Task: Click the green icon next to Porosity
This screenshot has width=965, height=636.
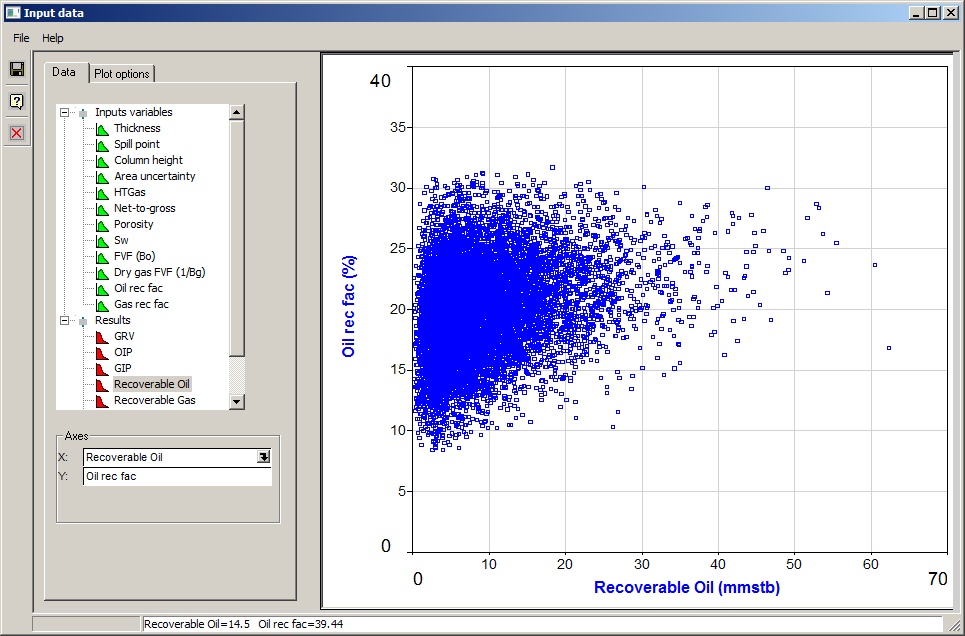Action: pyautogui.click(x=102, y=224)
